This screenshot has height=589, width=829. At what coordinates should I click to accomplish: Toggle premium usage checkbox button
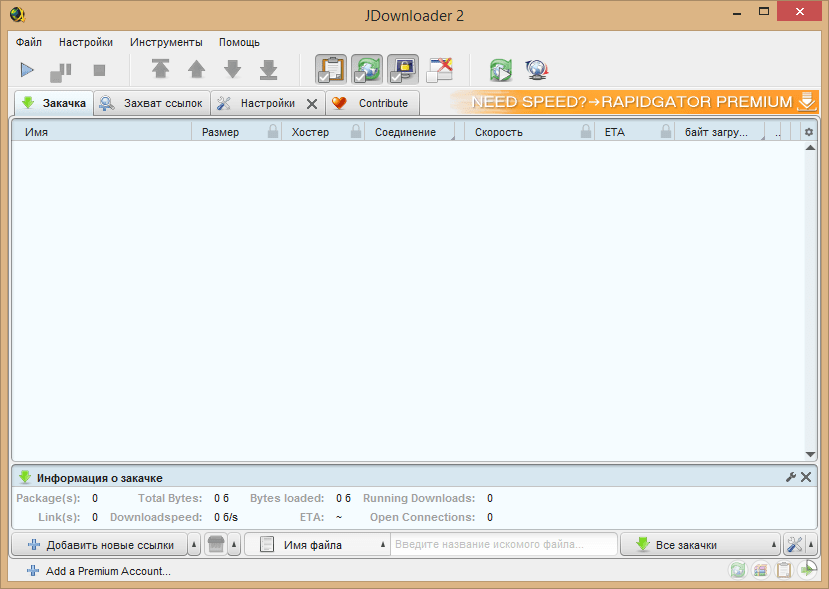tap(403, 70)
